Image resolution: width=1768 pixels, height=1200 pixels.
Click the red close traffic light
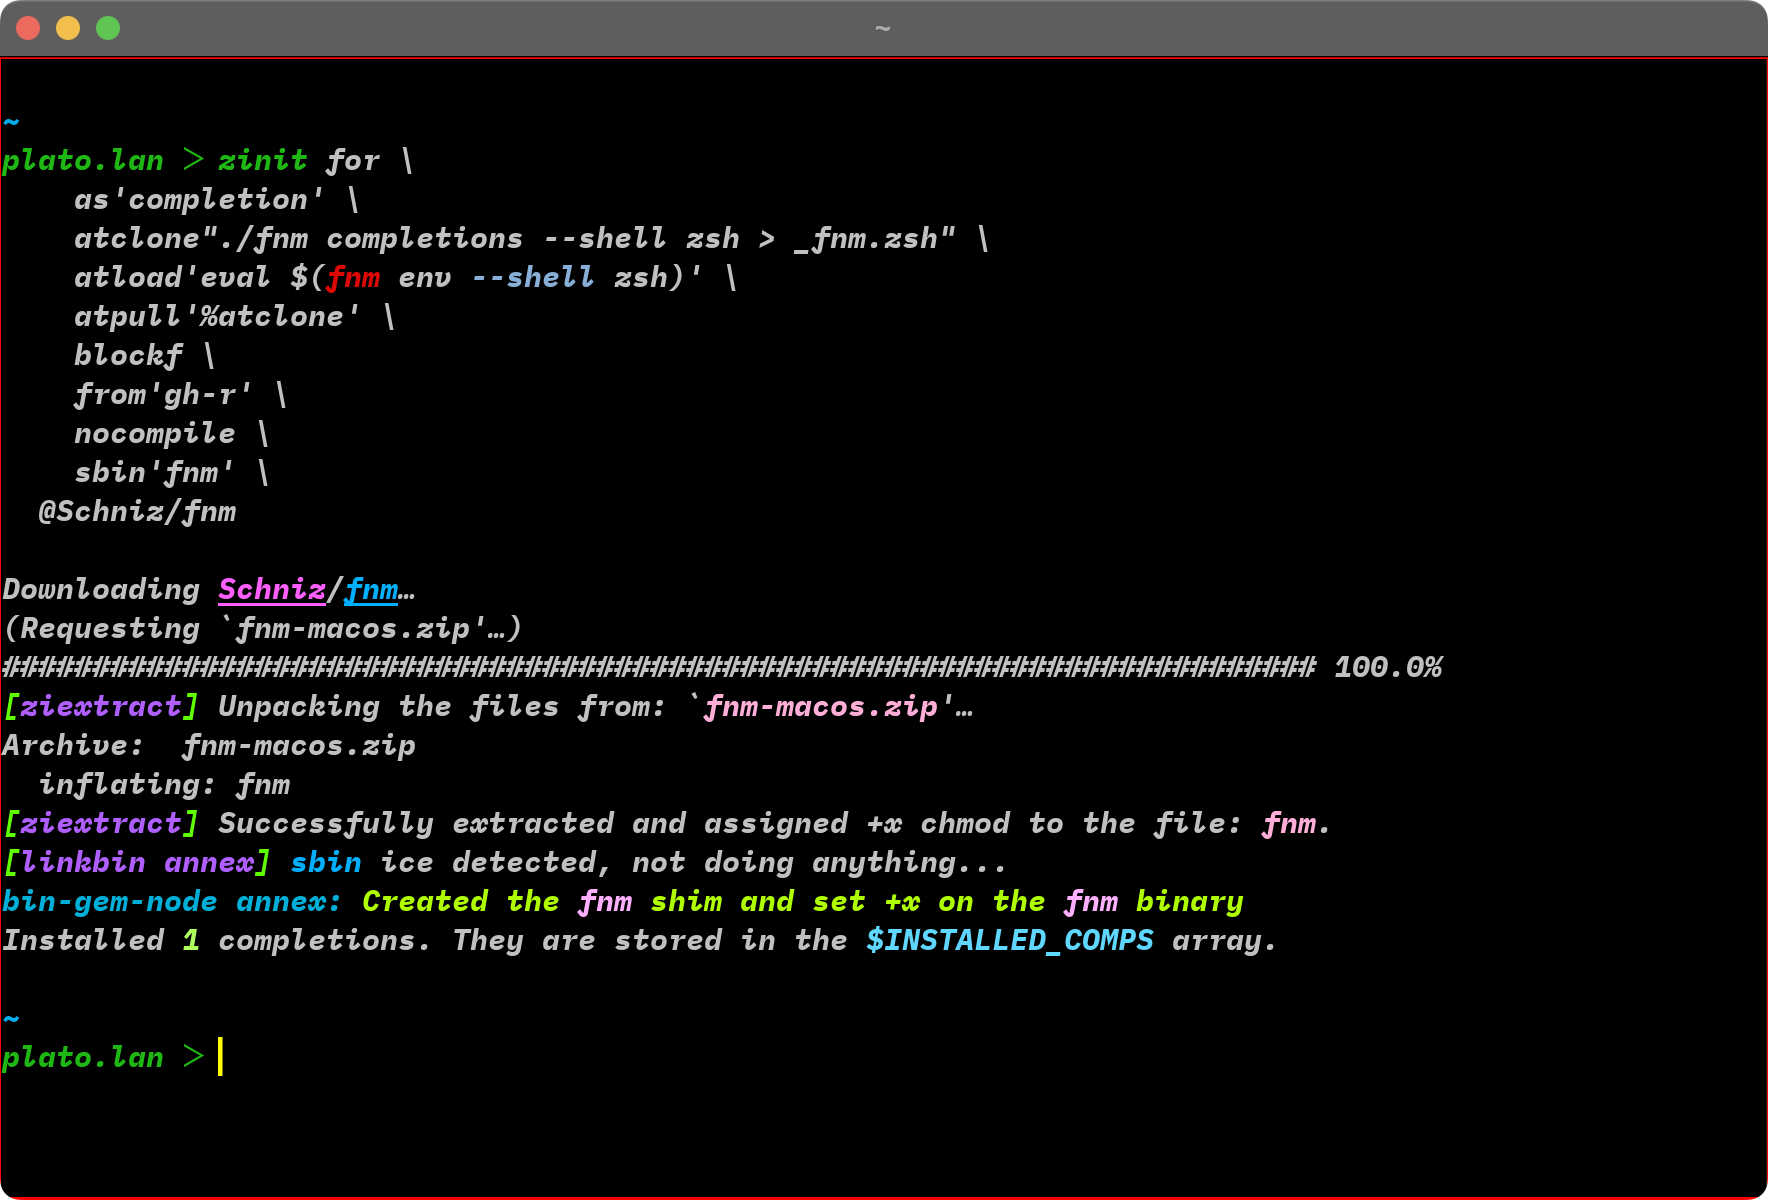tap(27, 28)
